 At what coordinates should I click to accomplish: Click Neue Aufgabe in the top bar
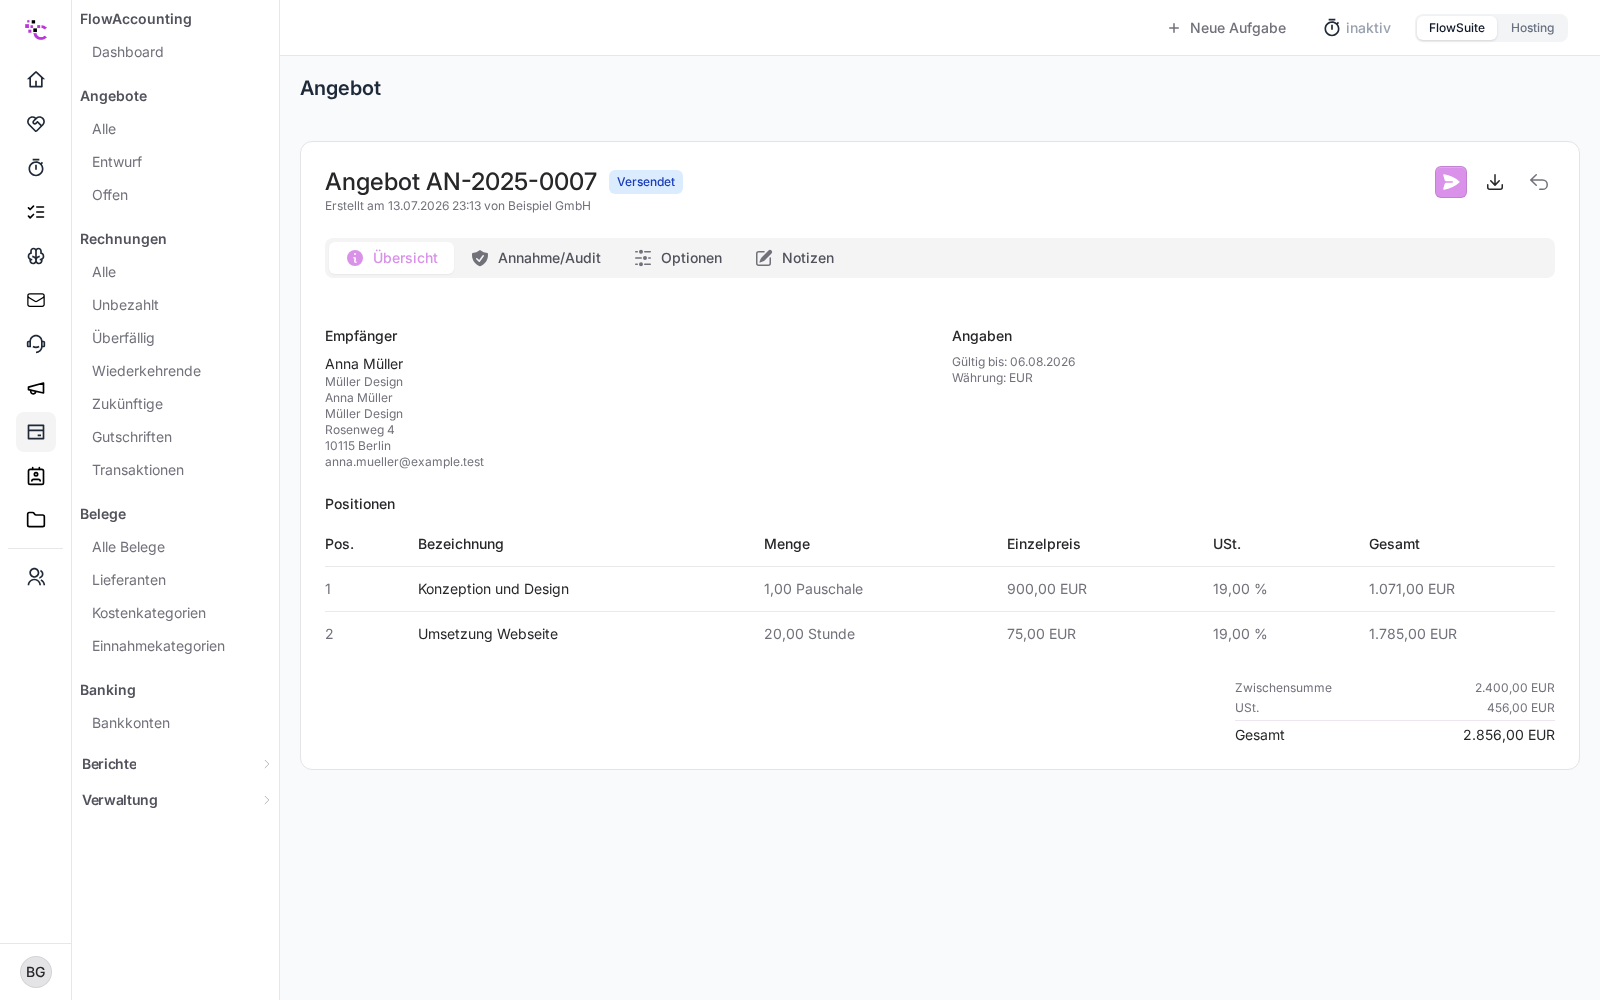click(x=1227, y=28)
